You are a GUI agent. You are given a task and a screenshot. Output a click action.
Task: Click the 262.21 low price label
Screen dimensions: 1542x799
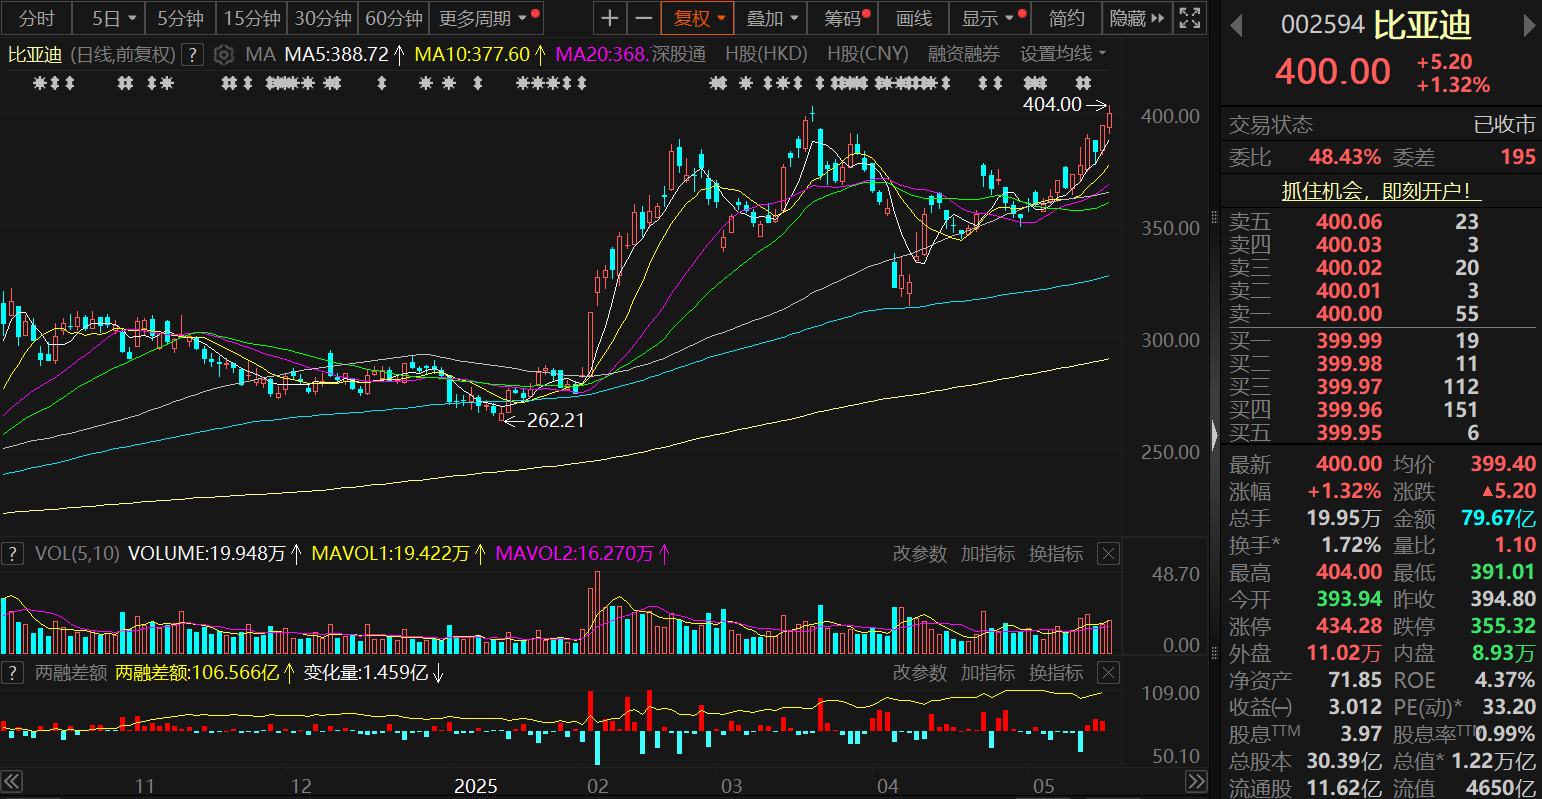tap(555, 420)
